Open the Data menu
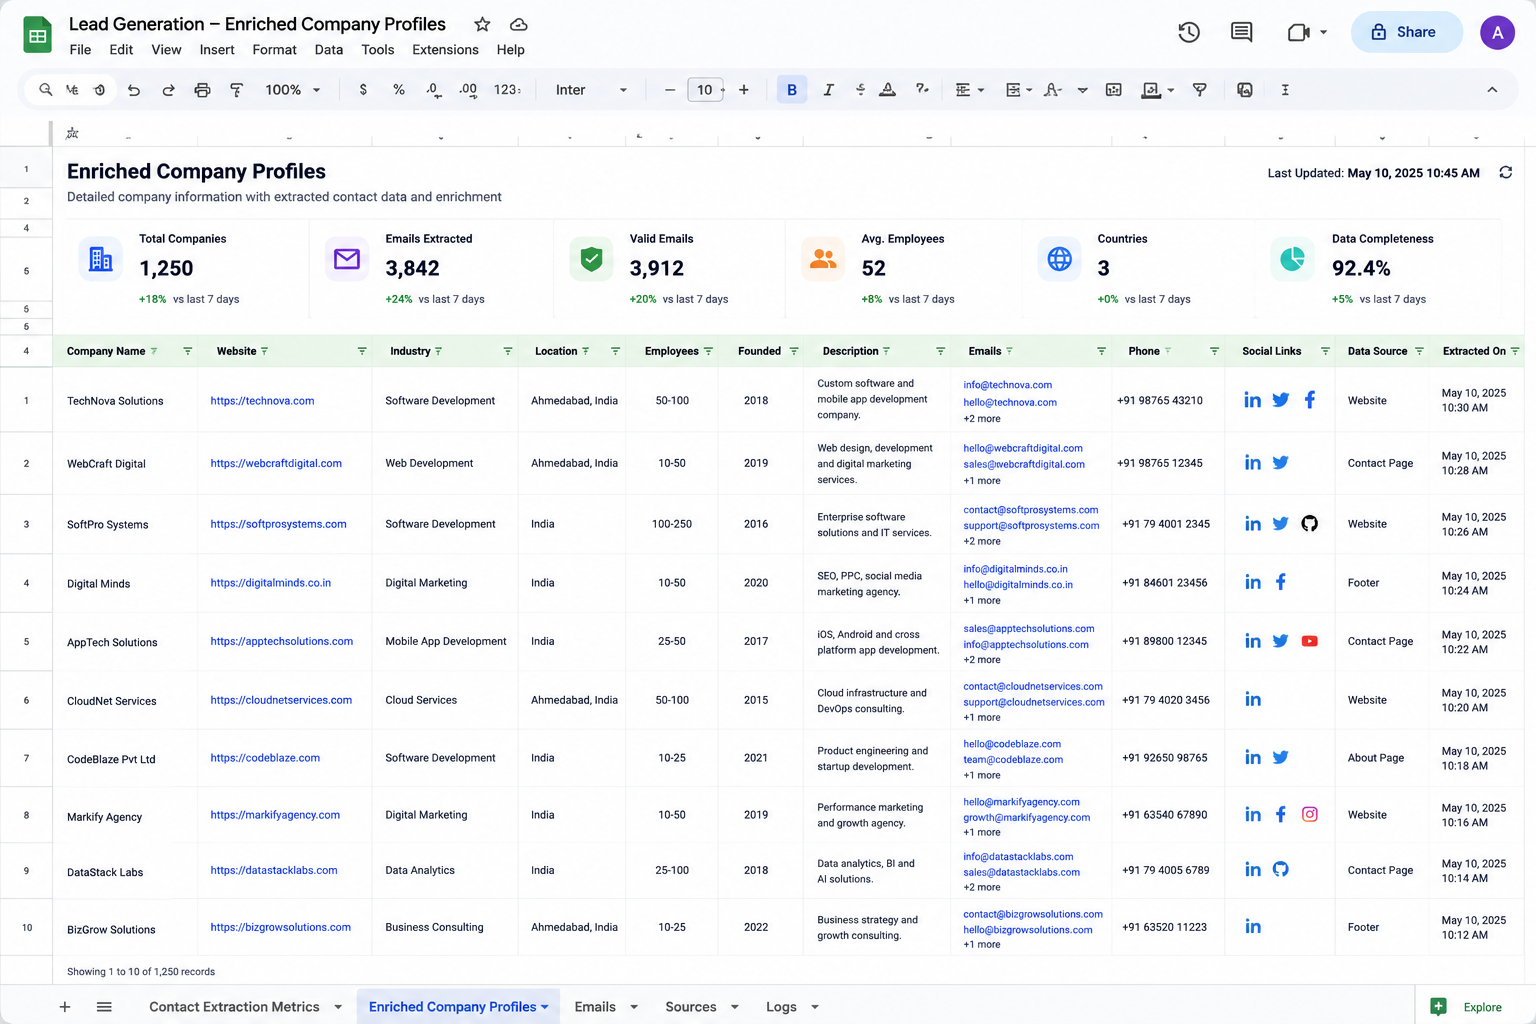This screenshot has height=1024, width=1536. 329,50
